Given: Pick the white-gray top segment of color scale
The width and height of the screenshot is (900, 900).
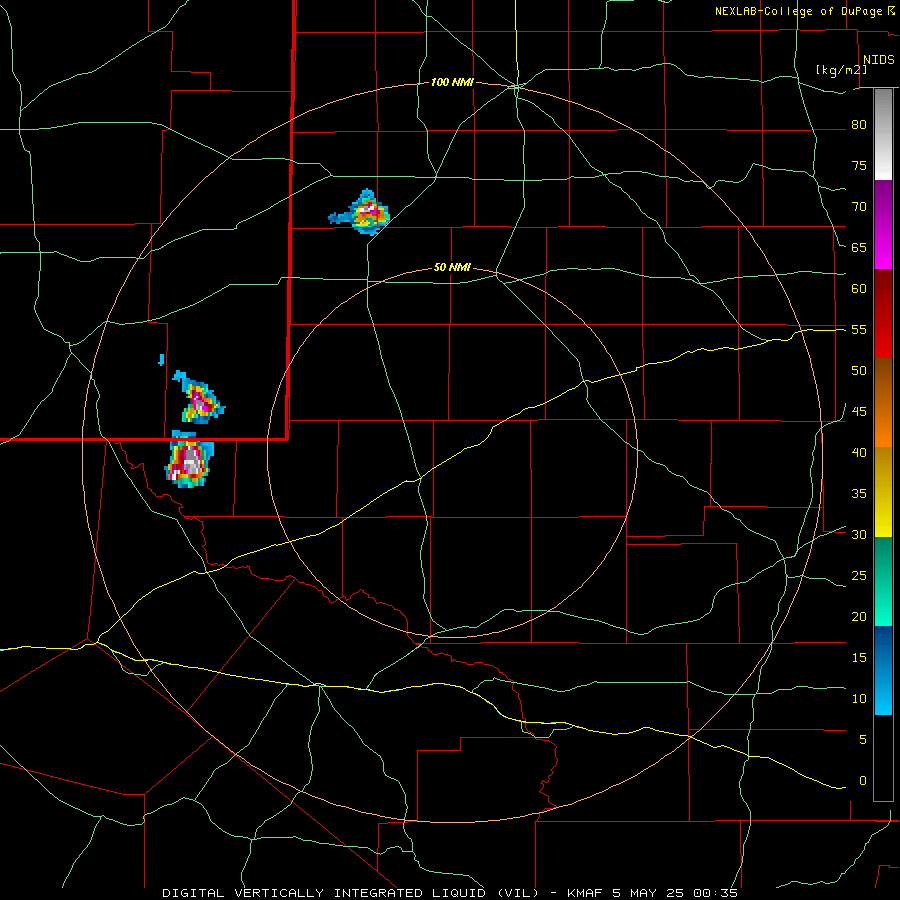Looking at the screenshot, I should click(x=883, y=135).
